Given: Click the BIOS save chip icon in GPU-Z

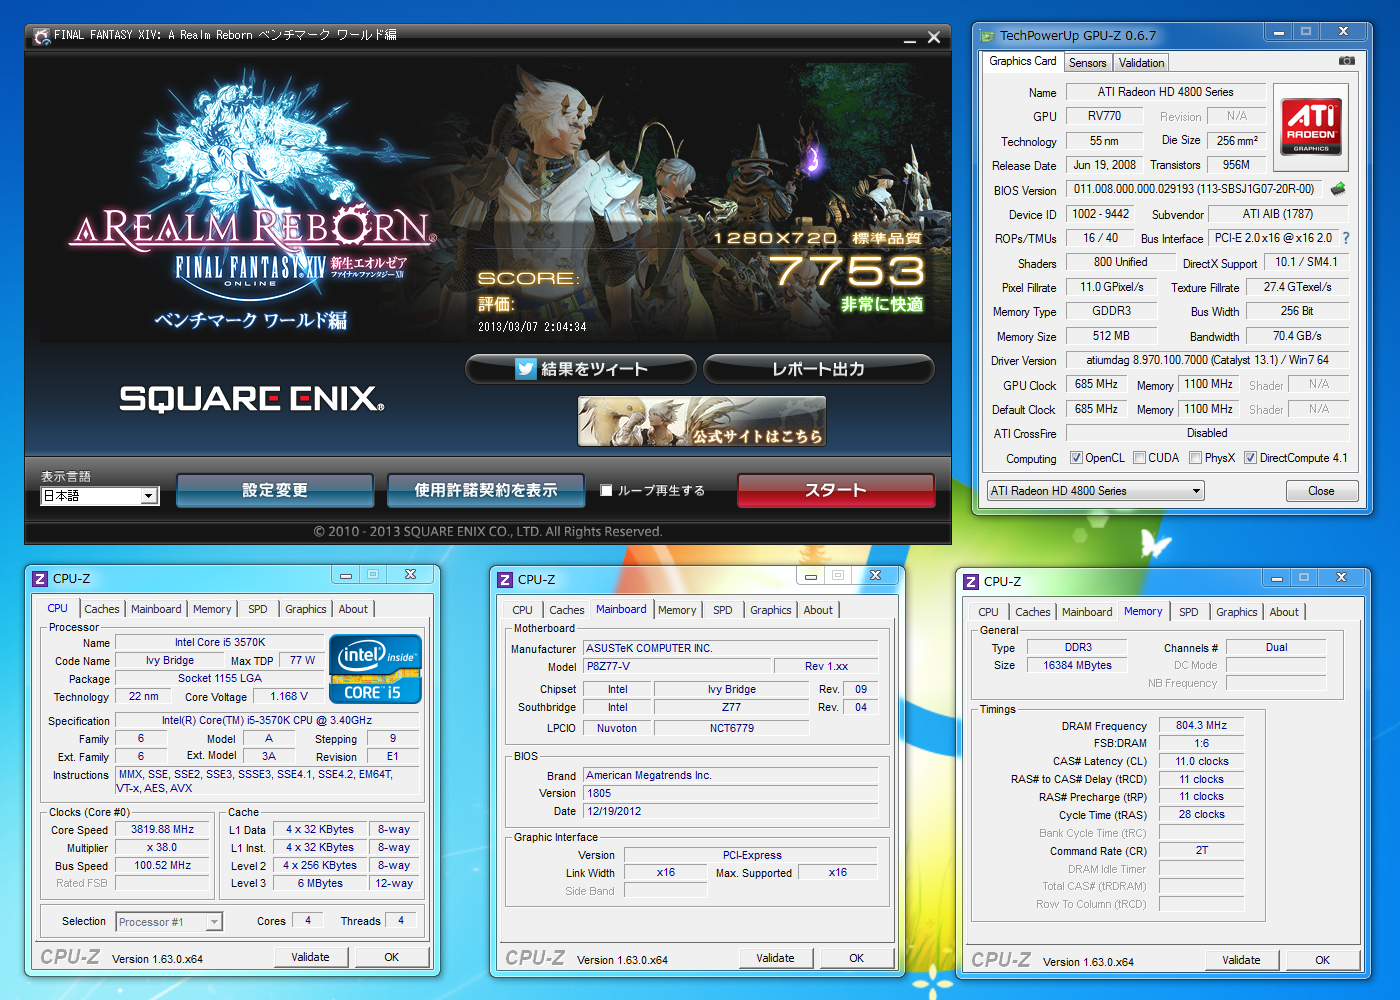Looking at the screenshot, I should pyautogui.click(x=1338, y=188).
